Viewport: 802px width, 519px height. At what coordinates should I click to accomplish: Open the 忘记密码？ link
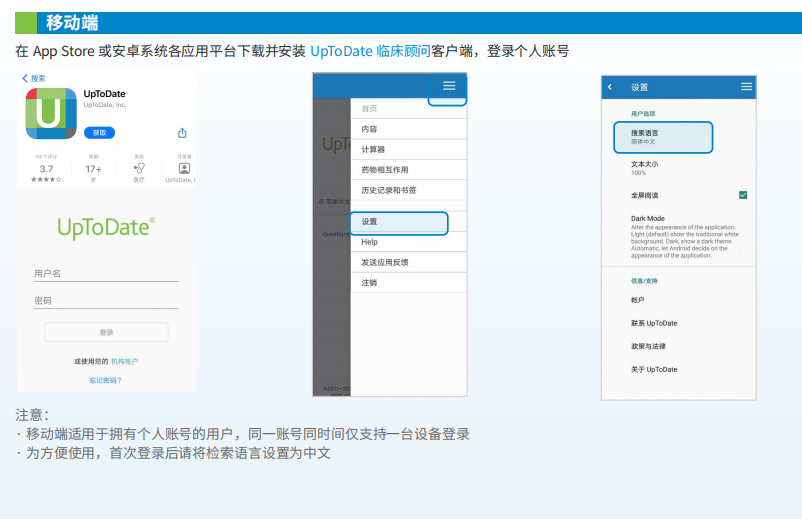(105, 380)
